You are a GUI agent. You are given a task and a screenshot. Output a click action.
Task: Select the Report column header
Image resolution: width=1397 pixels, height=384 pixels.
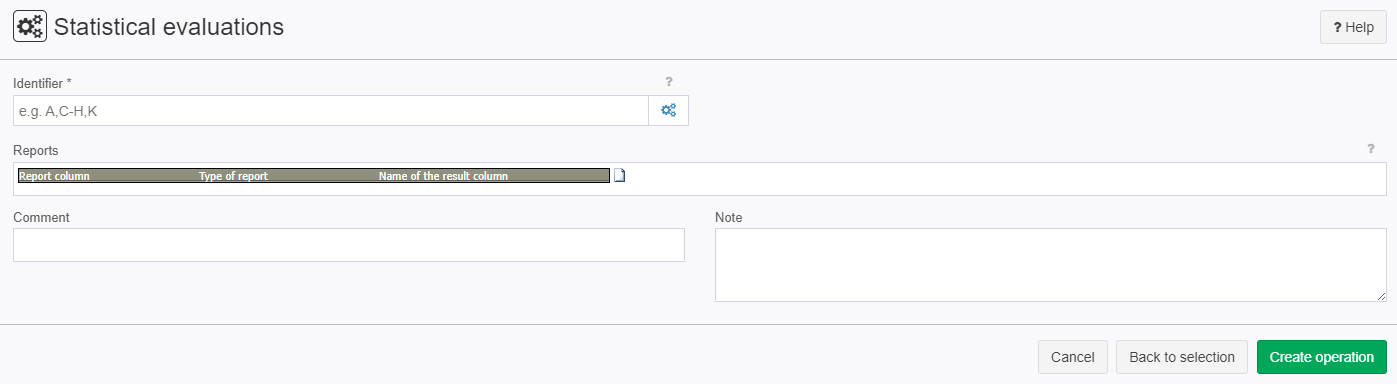[54, 176]
